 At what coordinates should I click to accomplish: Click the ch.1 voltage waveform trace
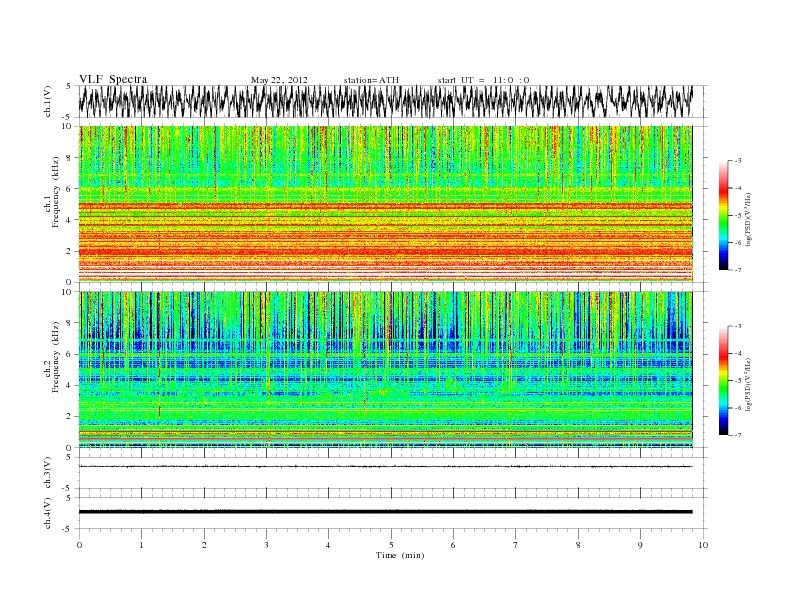385,101
